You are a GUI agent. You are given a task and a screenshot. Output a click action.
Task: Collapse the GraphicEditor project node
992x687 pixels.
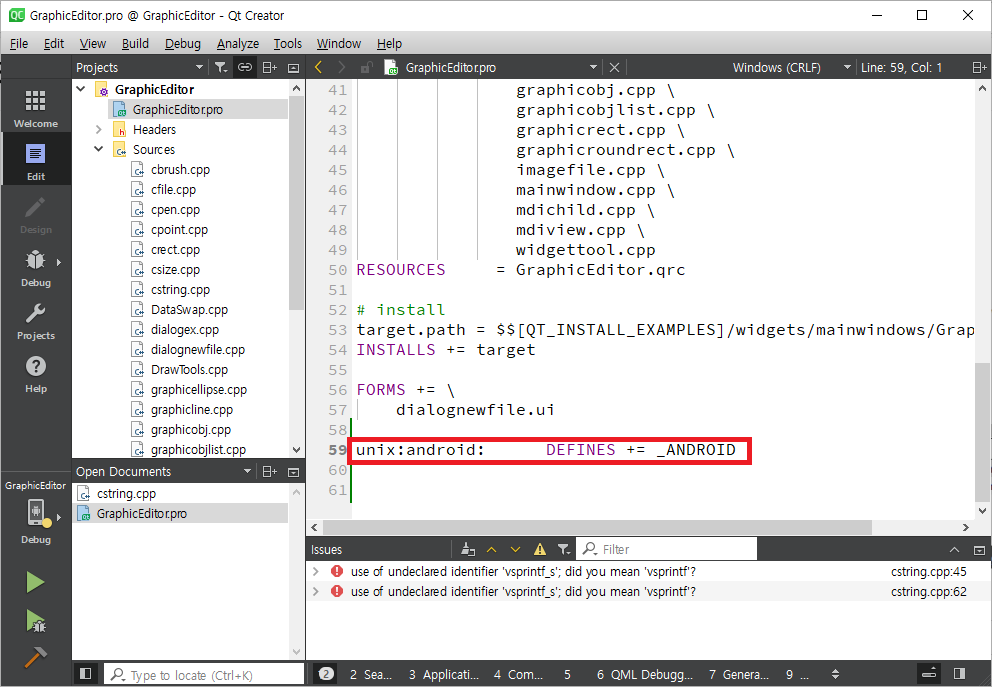pyautogui.click(x=81, y=89)
